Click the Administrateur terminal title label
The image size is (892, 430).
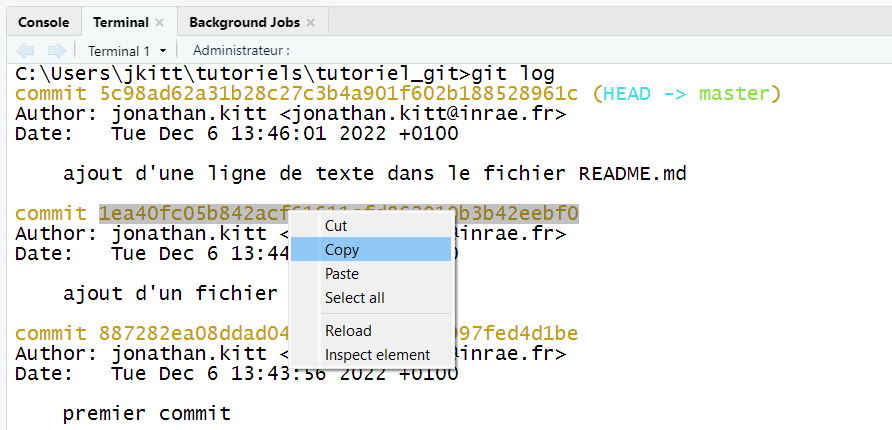(x=241, y=50)
